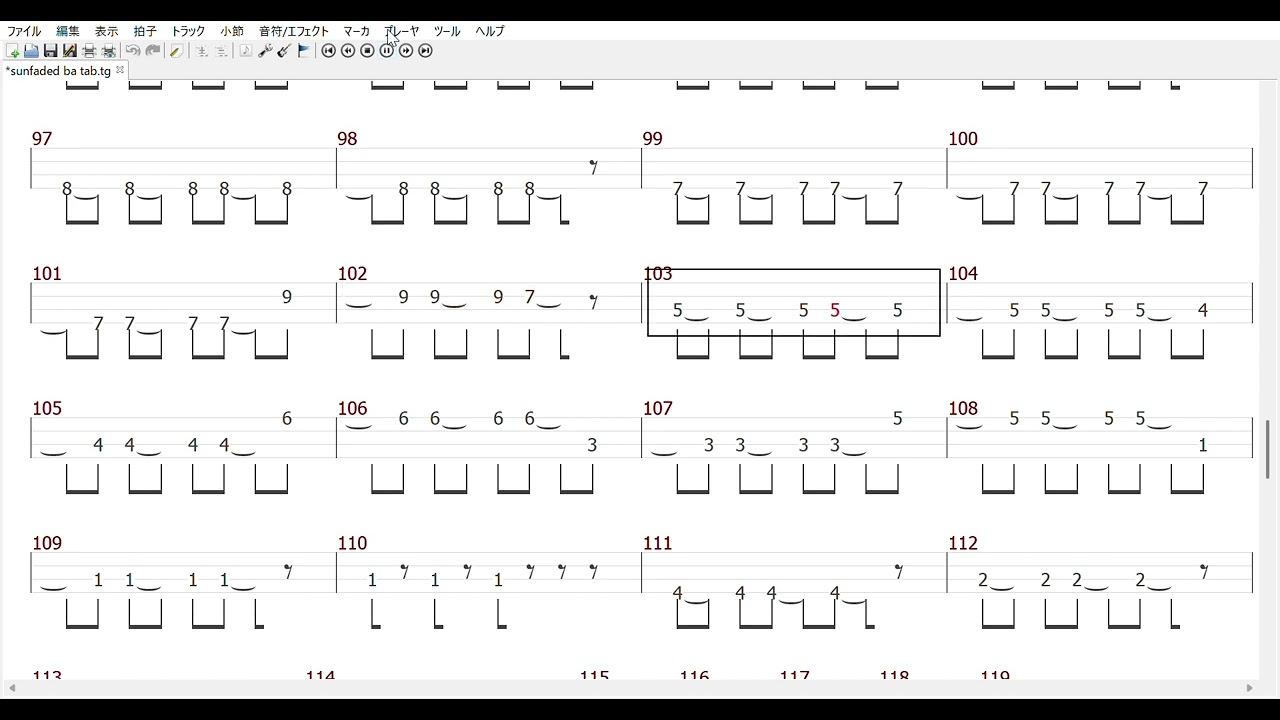Close the sunfaded ba tab.tg tab

point(120,70)
